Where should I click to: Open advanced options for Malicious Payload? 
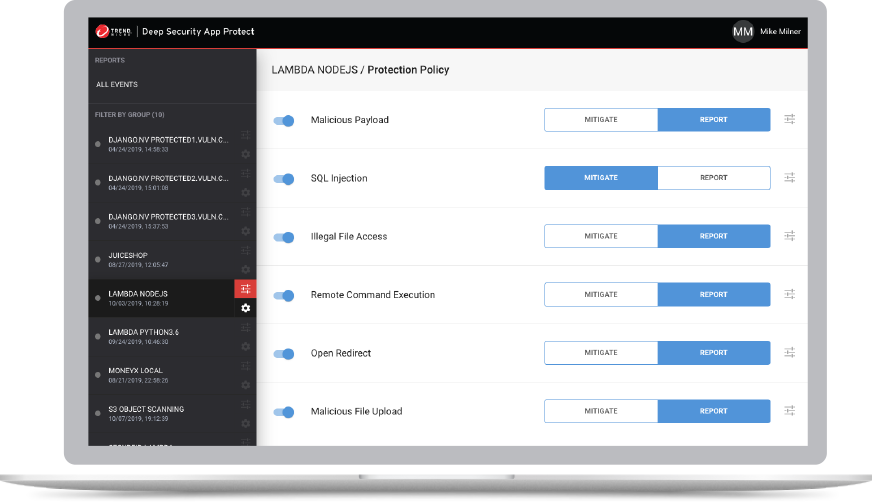point(789,119)
